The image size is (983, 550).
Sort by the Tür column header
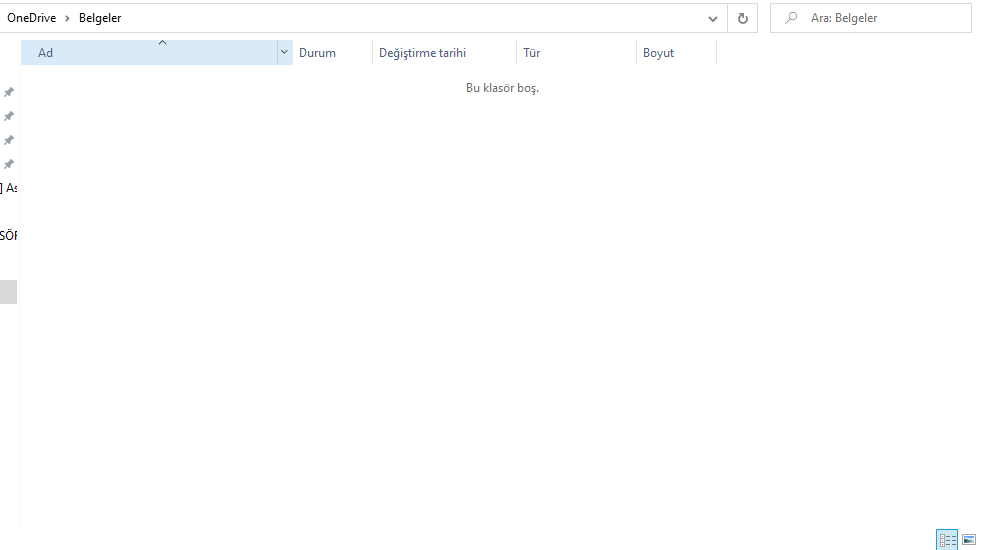[x=576, y=53]
